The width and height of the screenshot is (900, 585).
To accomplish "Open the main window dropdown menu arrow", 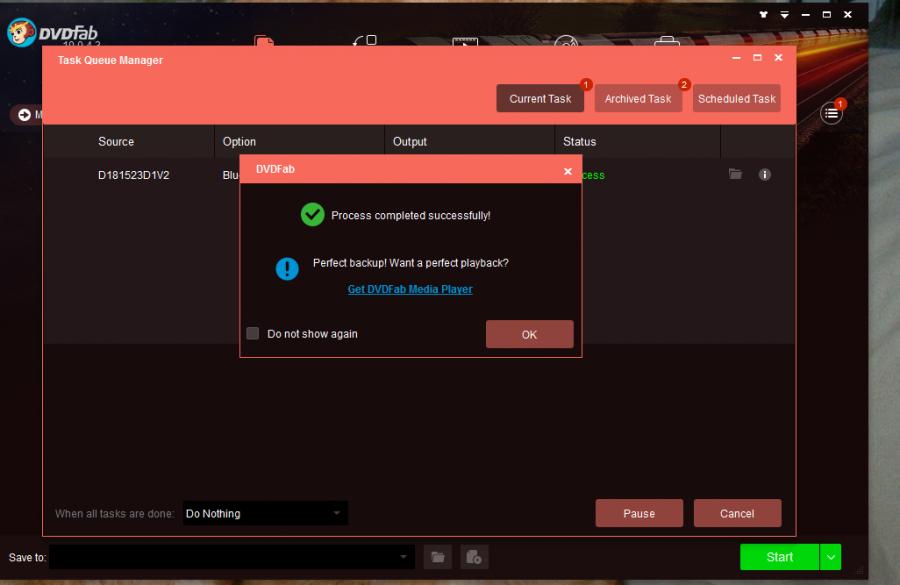I will (x=785, y=14).
